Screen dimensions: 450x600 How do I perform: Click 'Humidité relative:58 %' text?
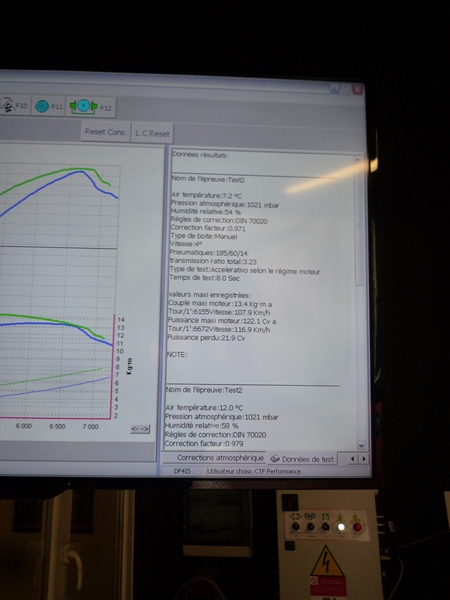click(x=202, y=426)
